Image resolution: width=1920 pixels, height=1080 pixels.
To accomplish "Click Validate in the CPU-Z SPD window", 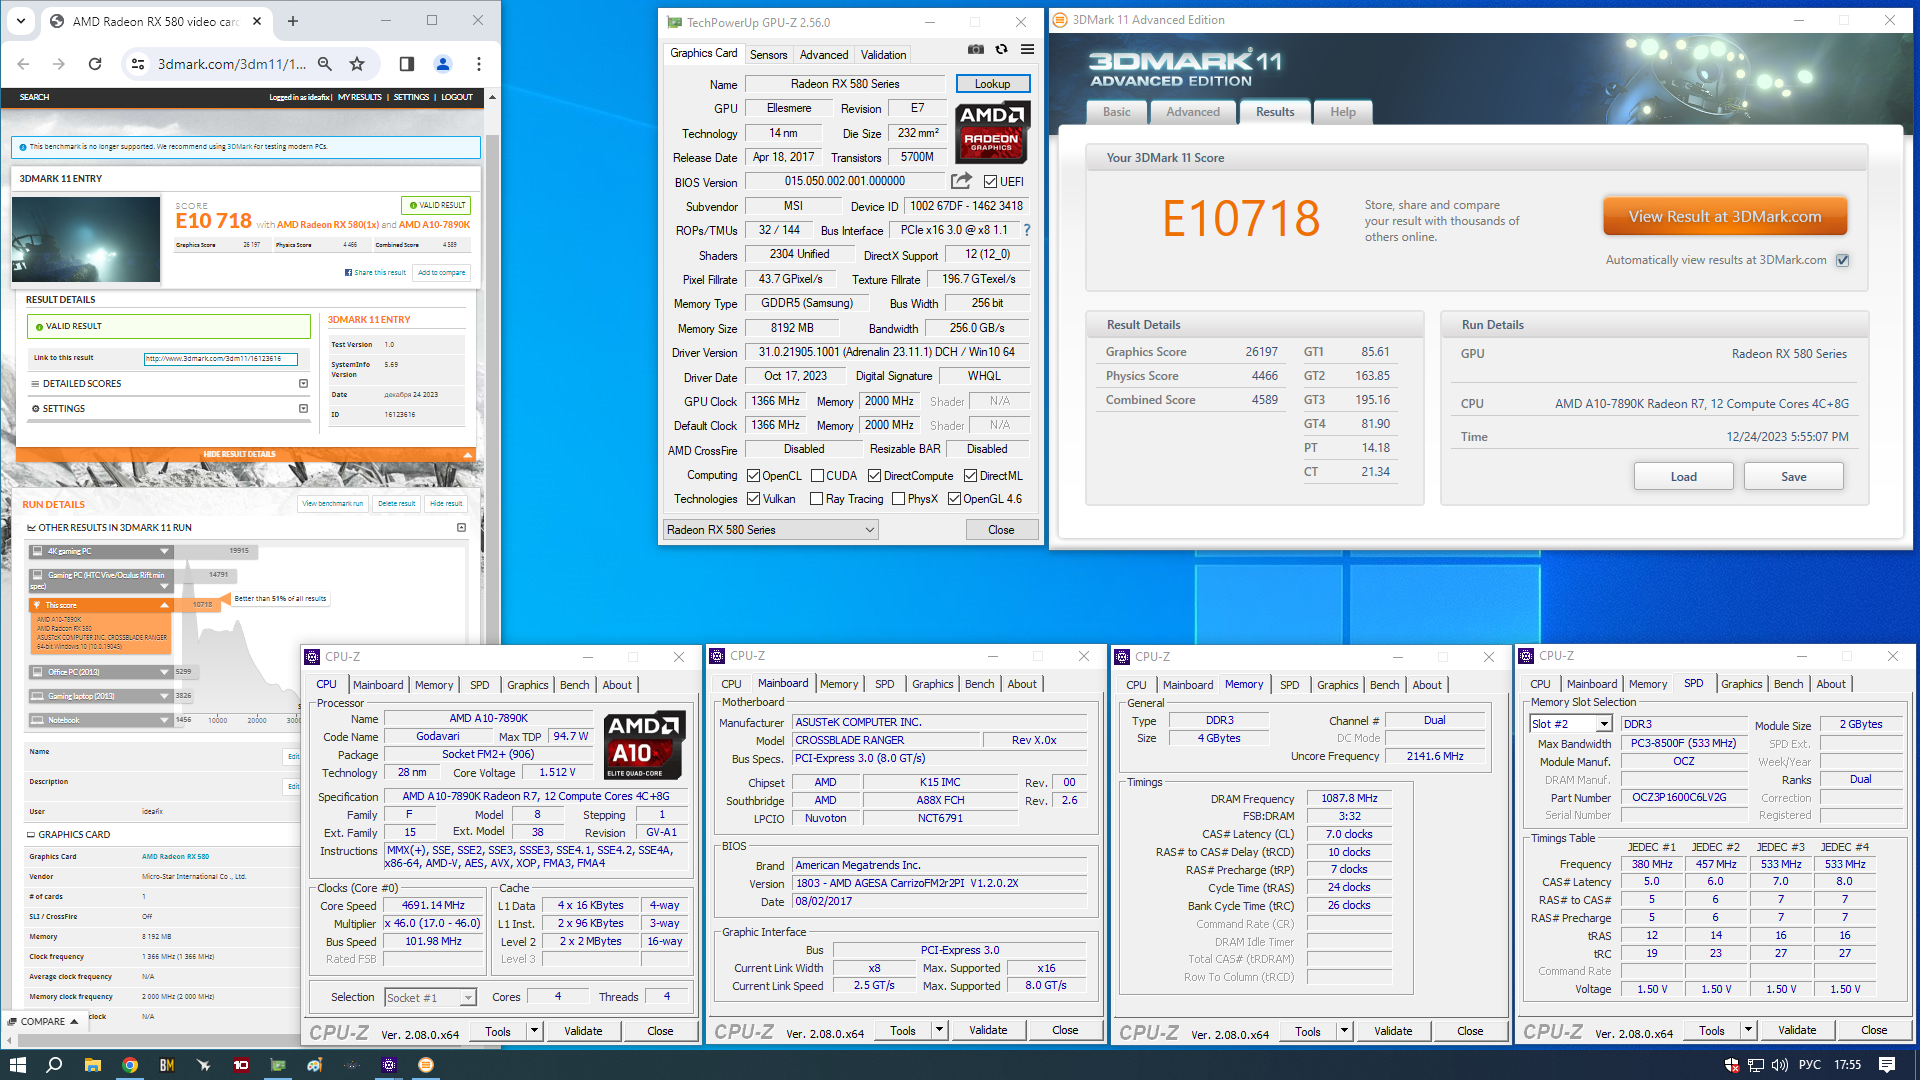I will [x=1797, y=1030].
